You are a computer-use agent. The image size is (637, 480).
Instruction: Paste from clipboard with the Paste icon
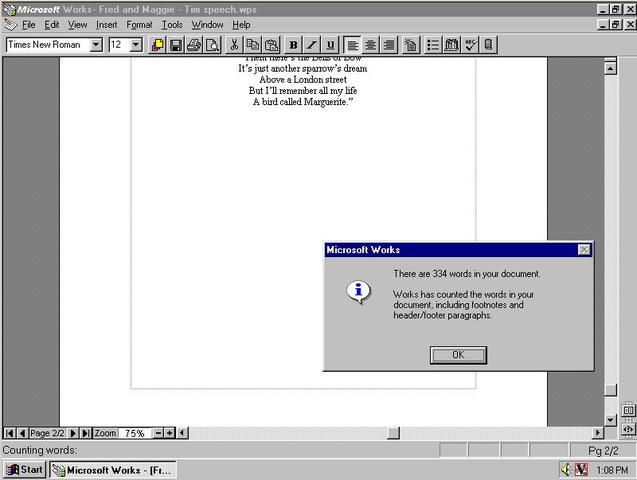pyautogui.click(x=271, y=45)
